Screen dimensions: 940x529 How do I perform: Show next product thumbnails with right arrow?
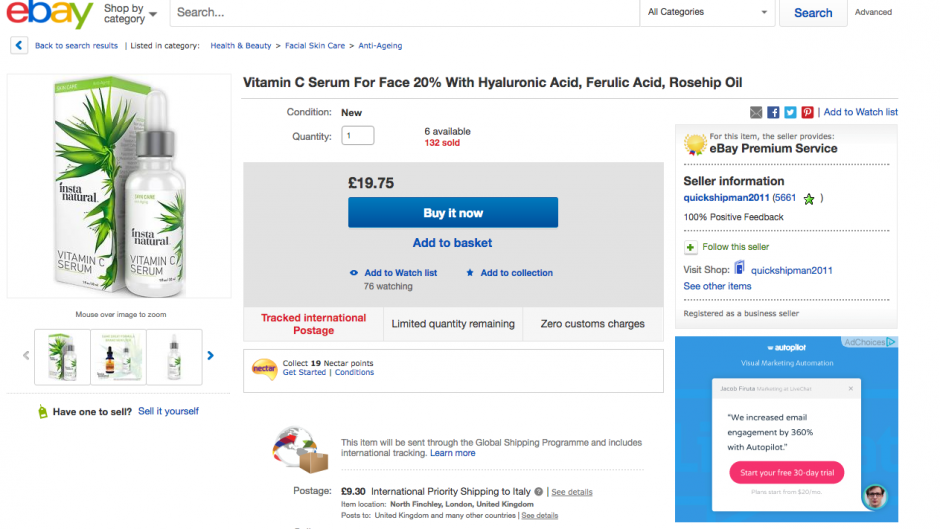(210, 355)
